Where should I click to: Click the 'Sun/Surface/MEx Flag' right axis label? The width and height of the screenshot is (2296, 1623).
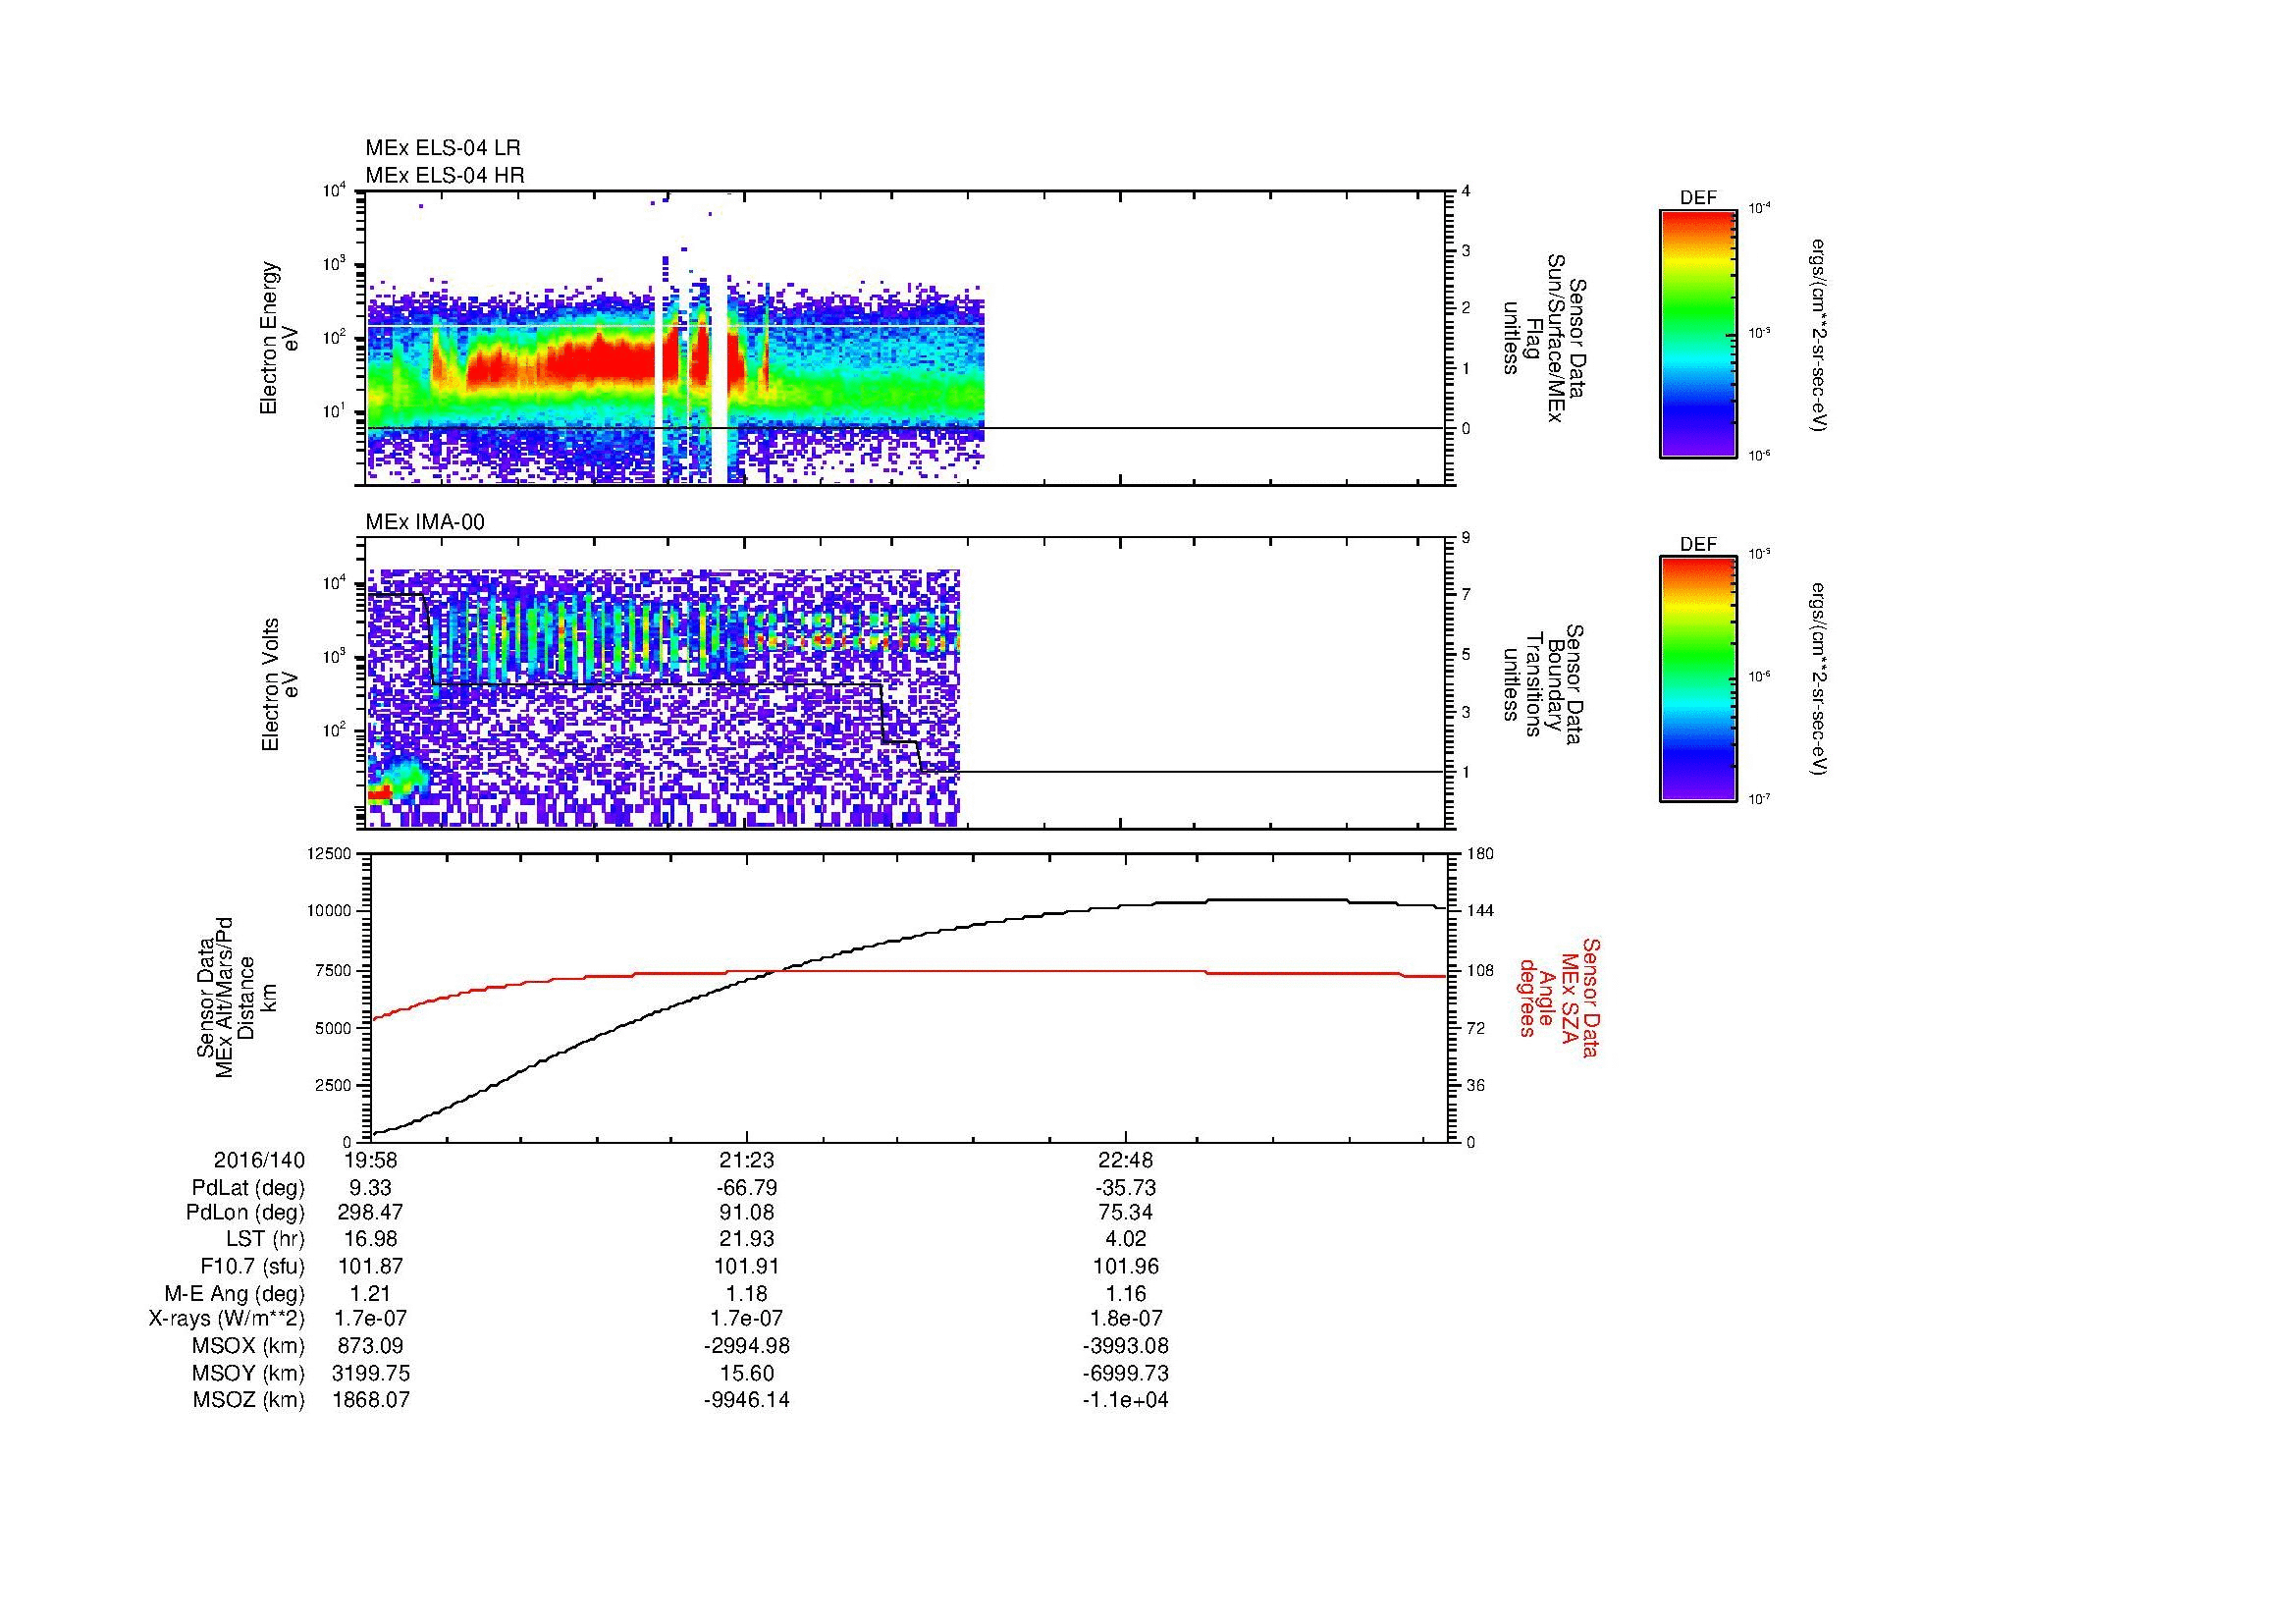click(x=1543, y=338)
